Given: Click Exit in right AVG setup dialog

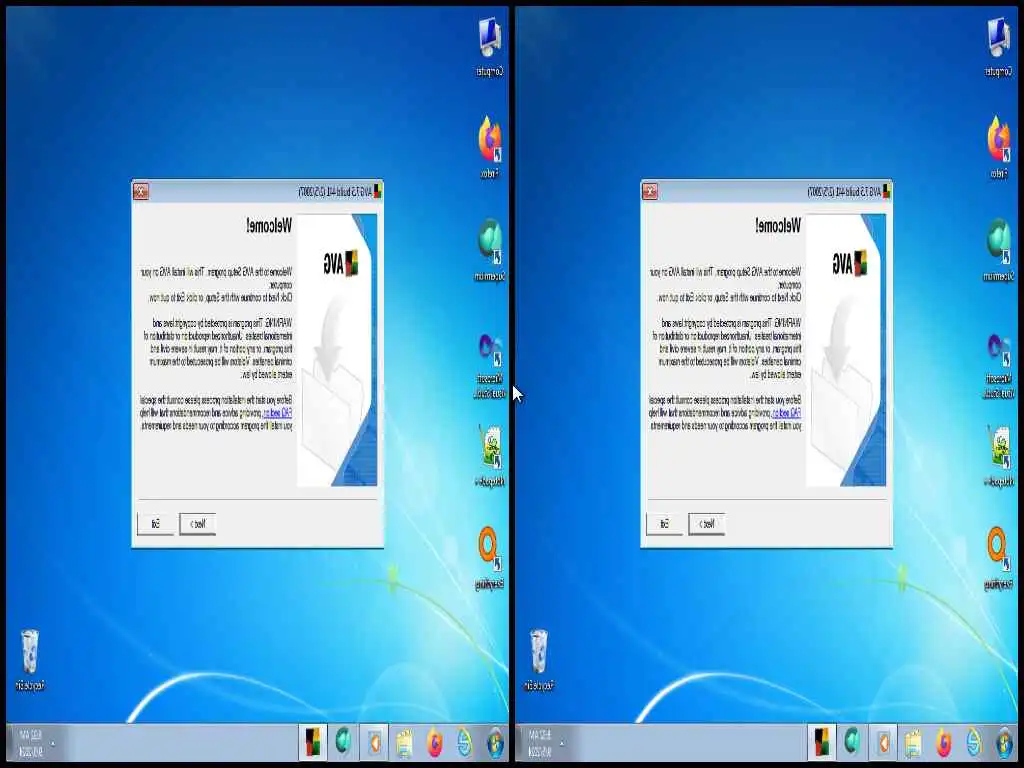Looking at the screenshot, I should pos(664,524).
